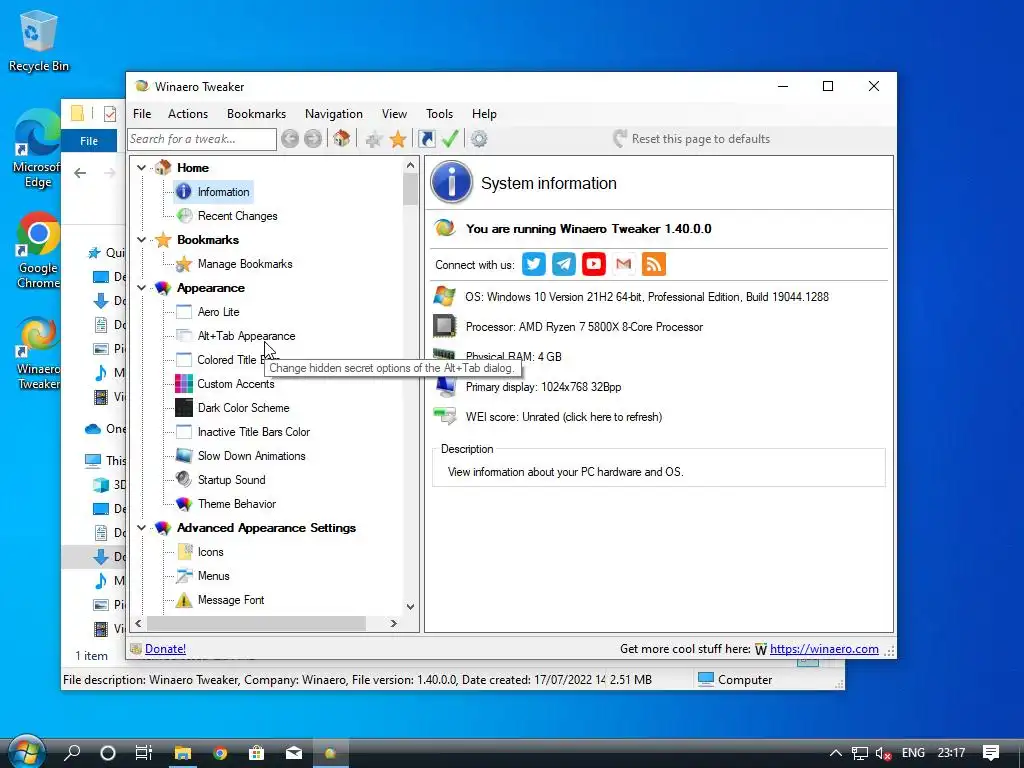Select Microsoft Edge desktop shortcut
This screenshot has width=1024, height=768.
pyautogui.click(x=37, y=149)
